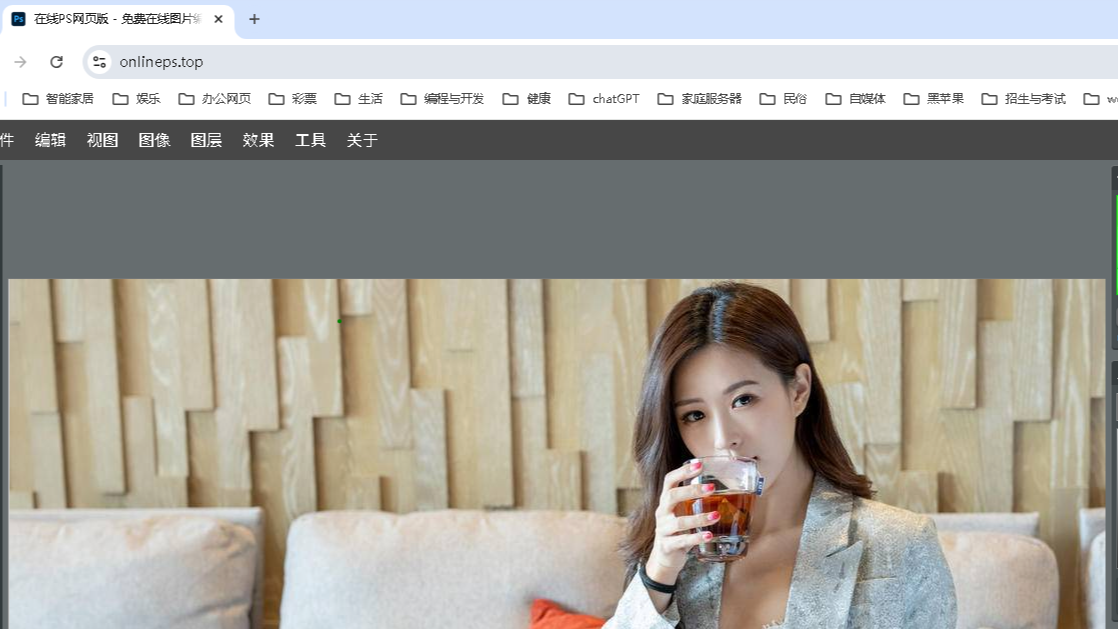This screenshot has height=629, width=1118.
Task: Open the 图层 menu in the editor
Action: pos(206,140)
